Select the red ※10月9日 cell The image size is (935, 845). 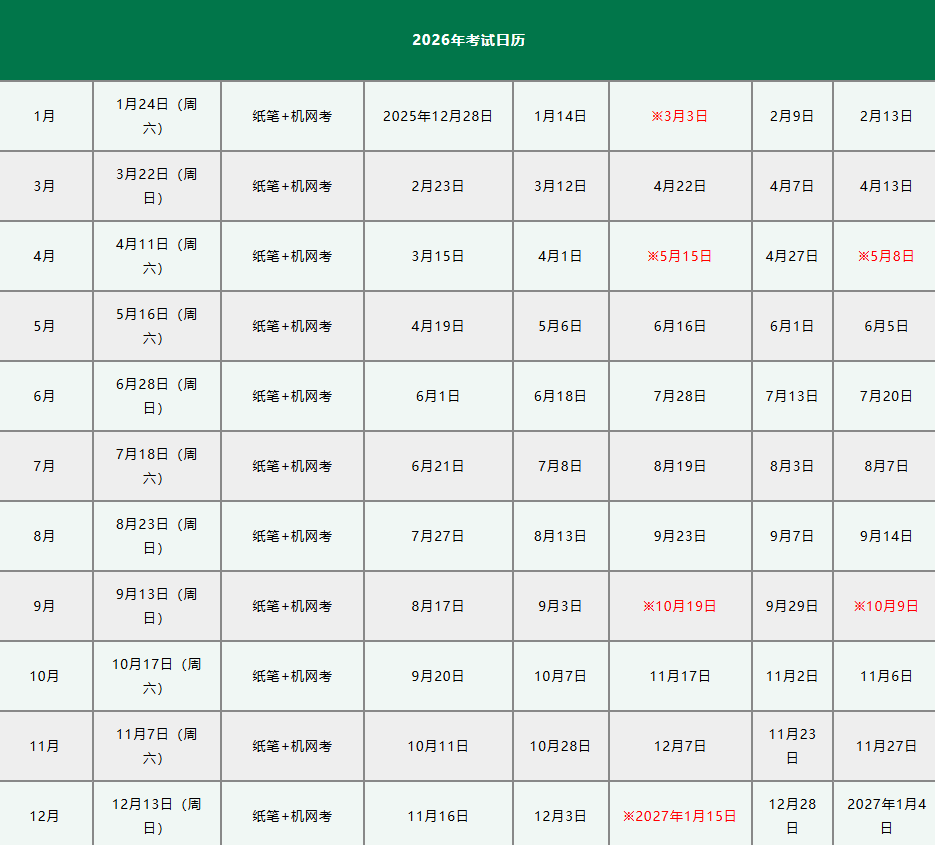click(885, 606)
